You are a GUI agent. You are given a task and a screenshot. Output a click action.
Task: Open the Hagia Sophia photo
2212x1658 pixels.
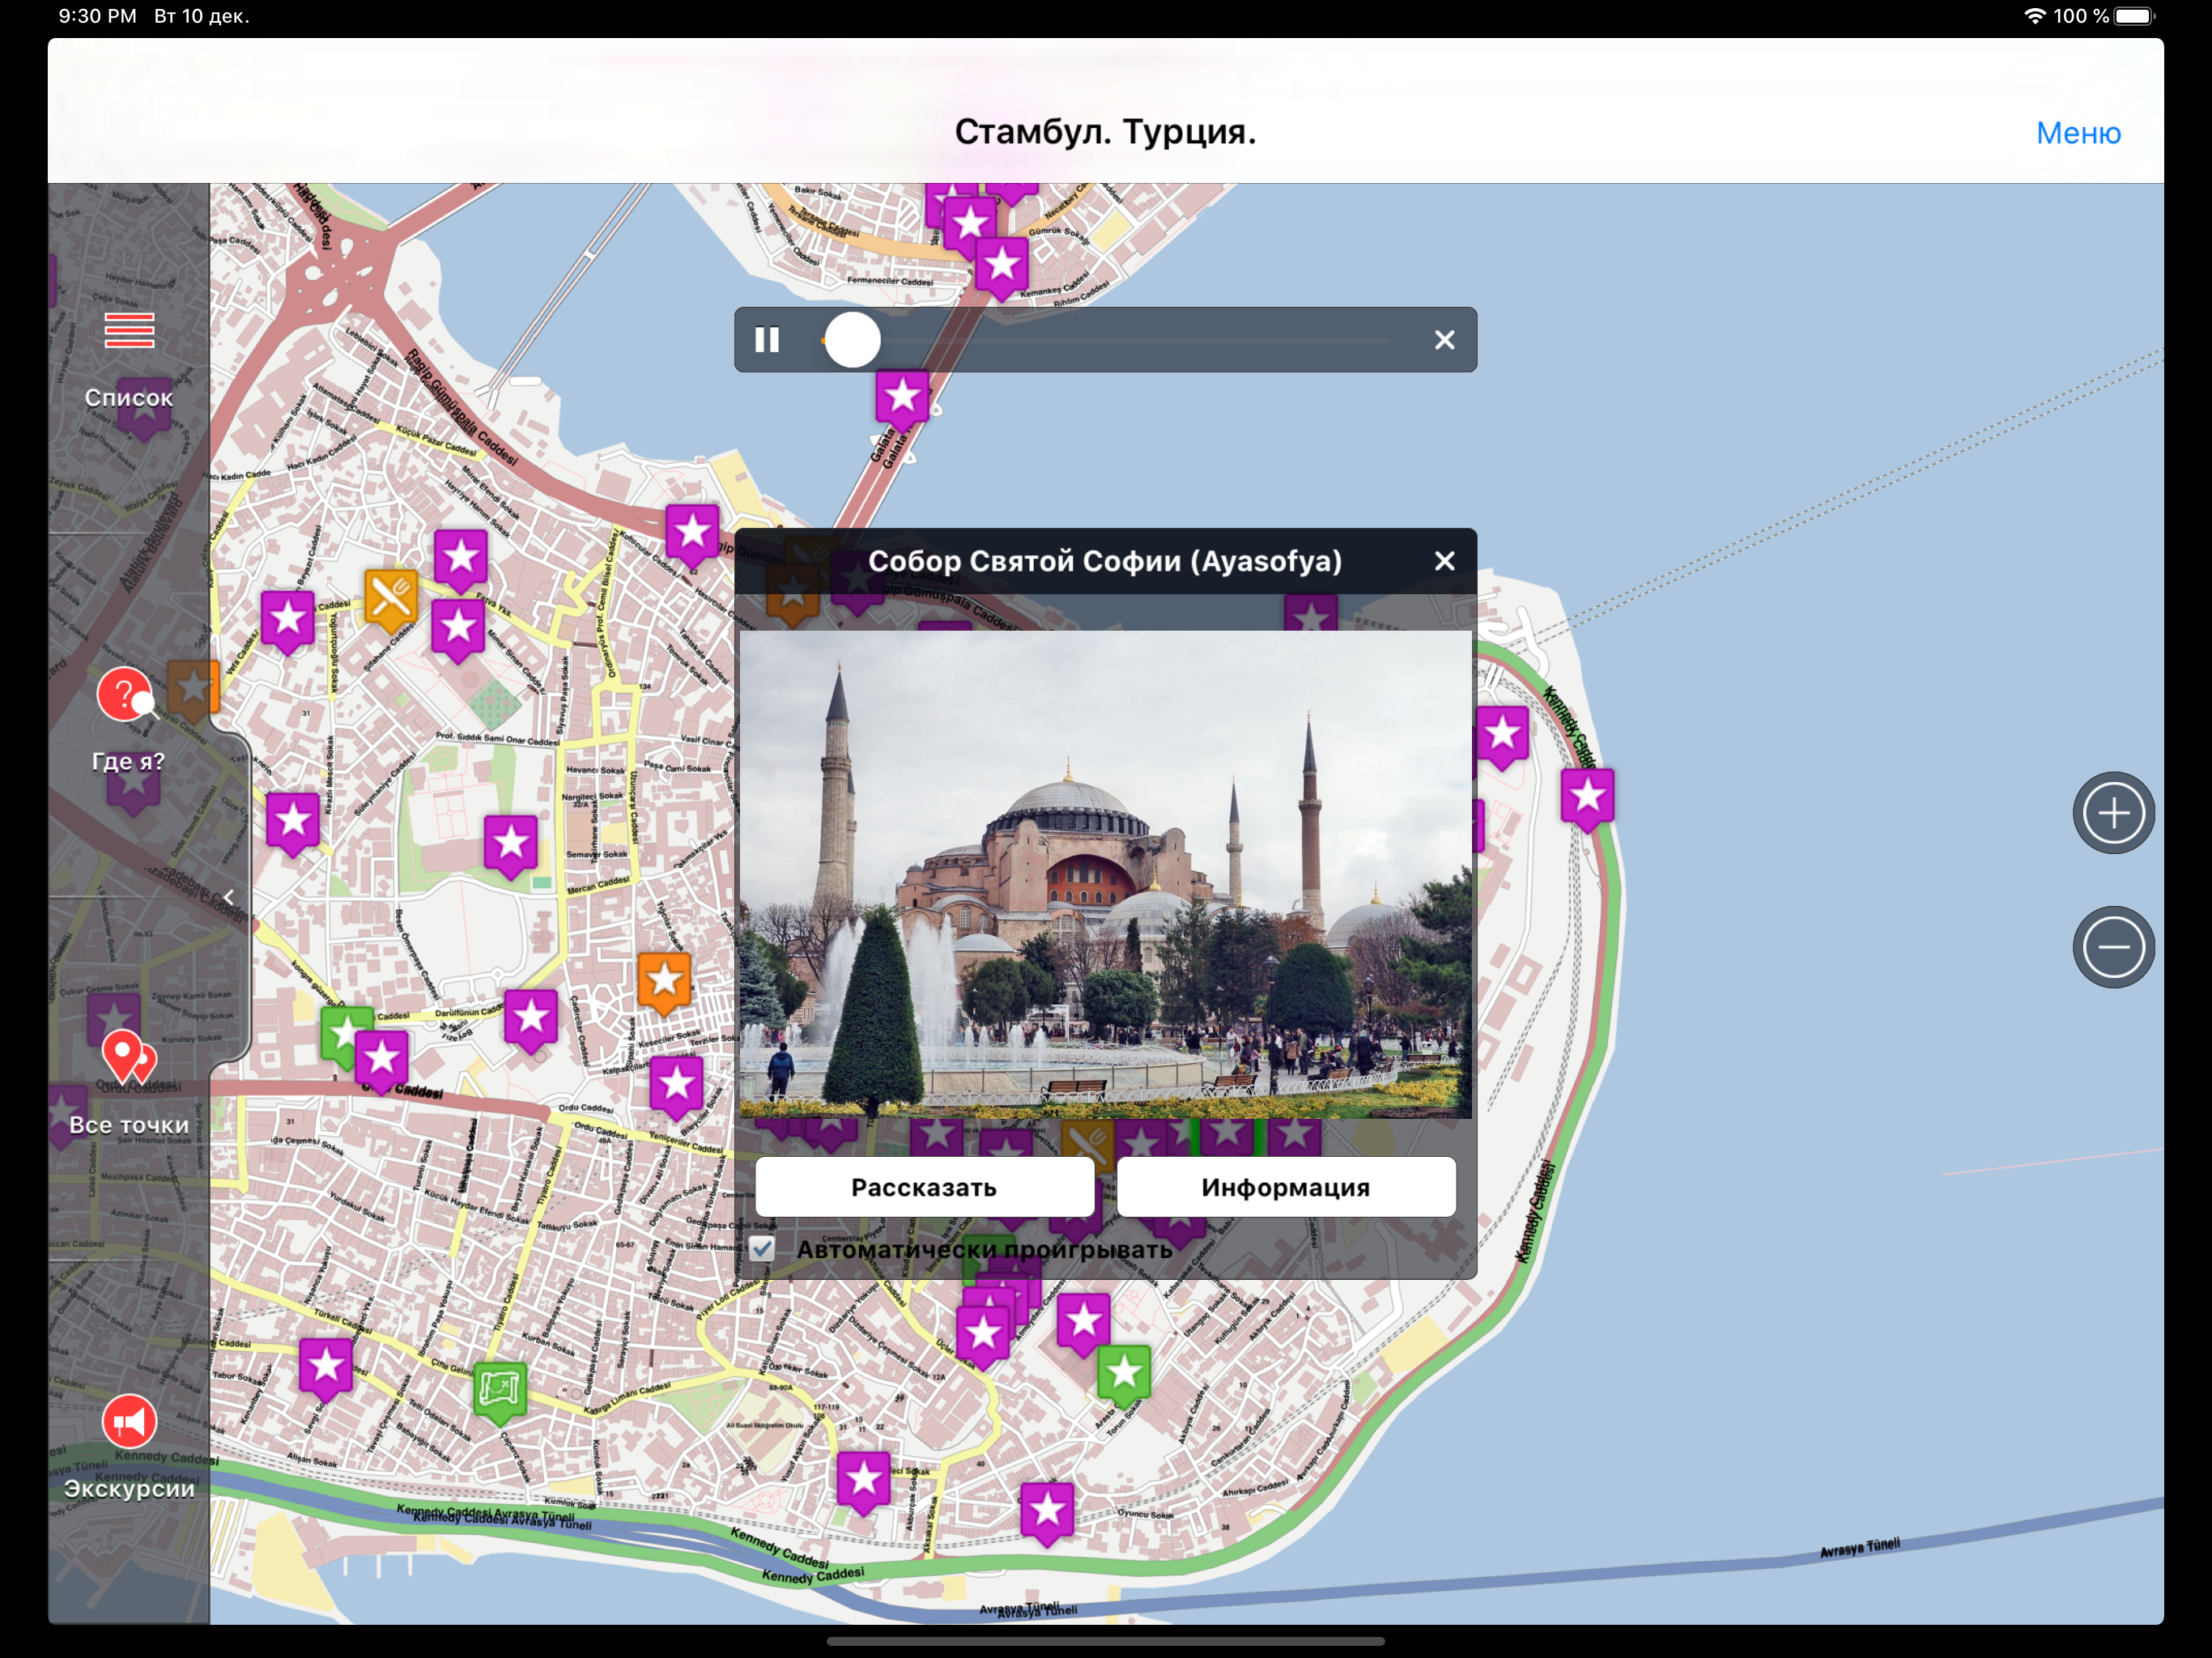click(1105, 873)
